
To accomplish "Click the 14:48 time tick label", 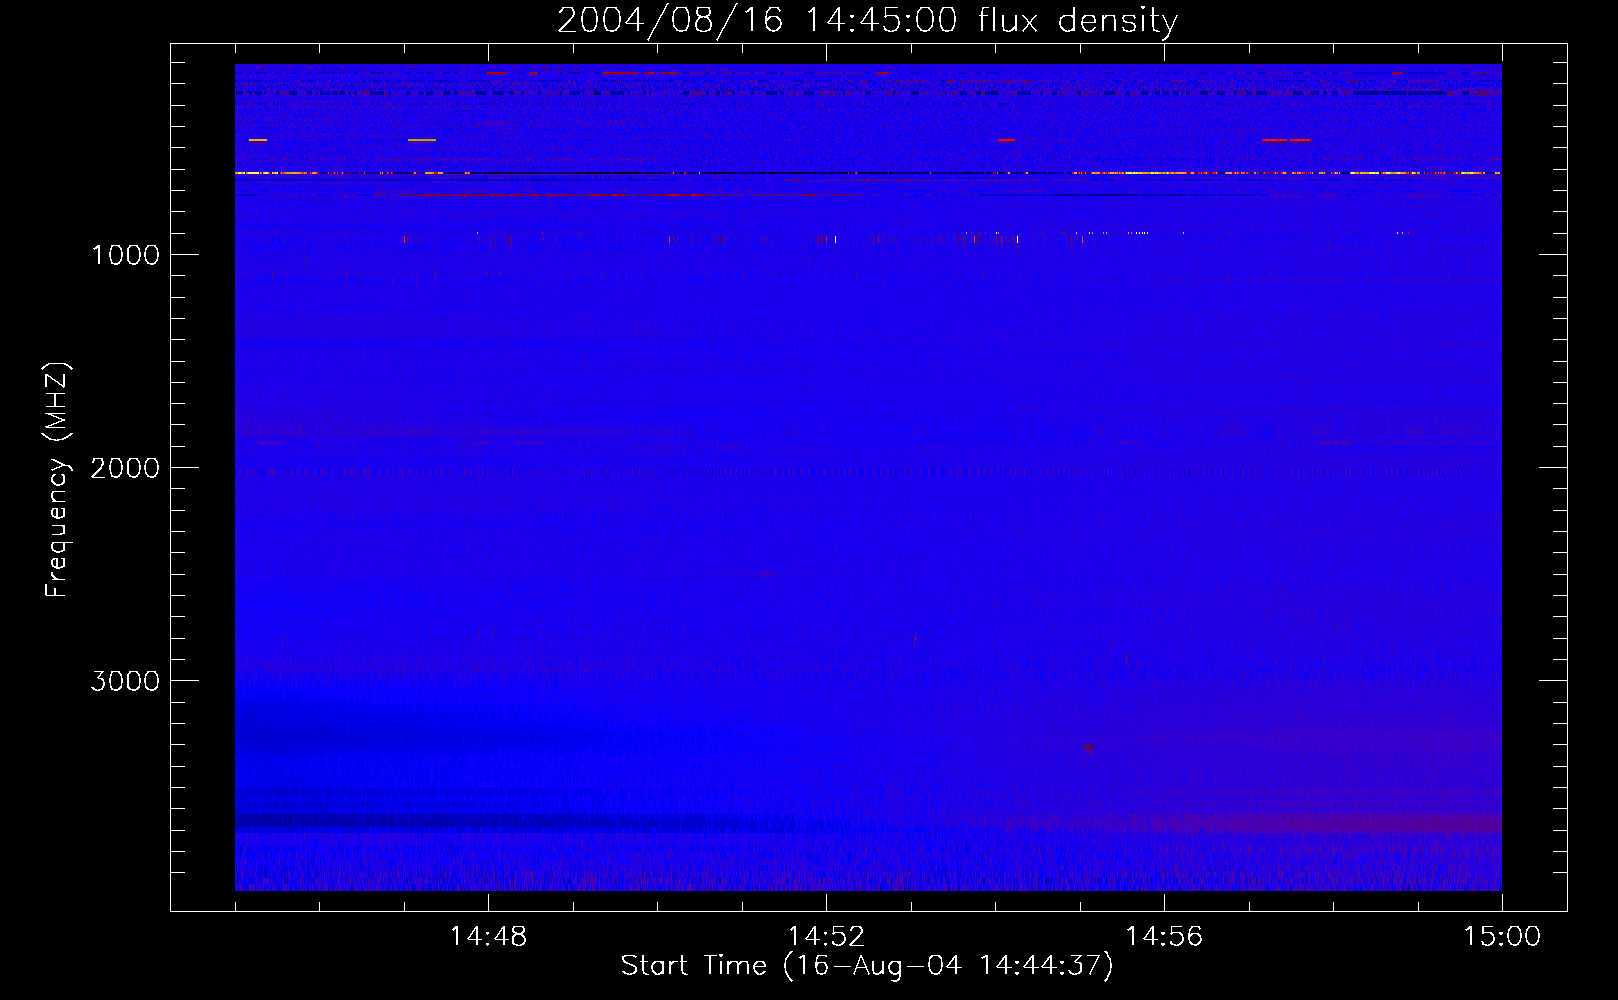I will tap(488, 937).
